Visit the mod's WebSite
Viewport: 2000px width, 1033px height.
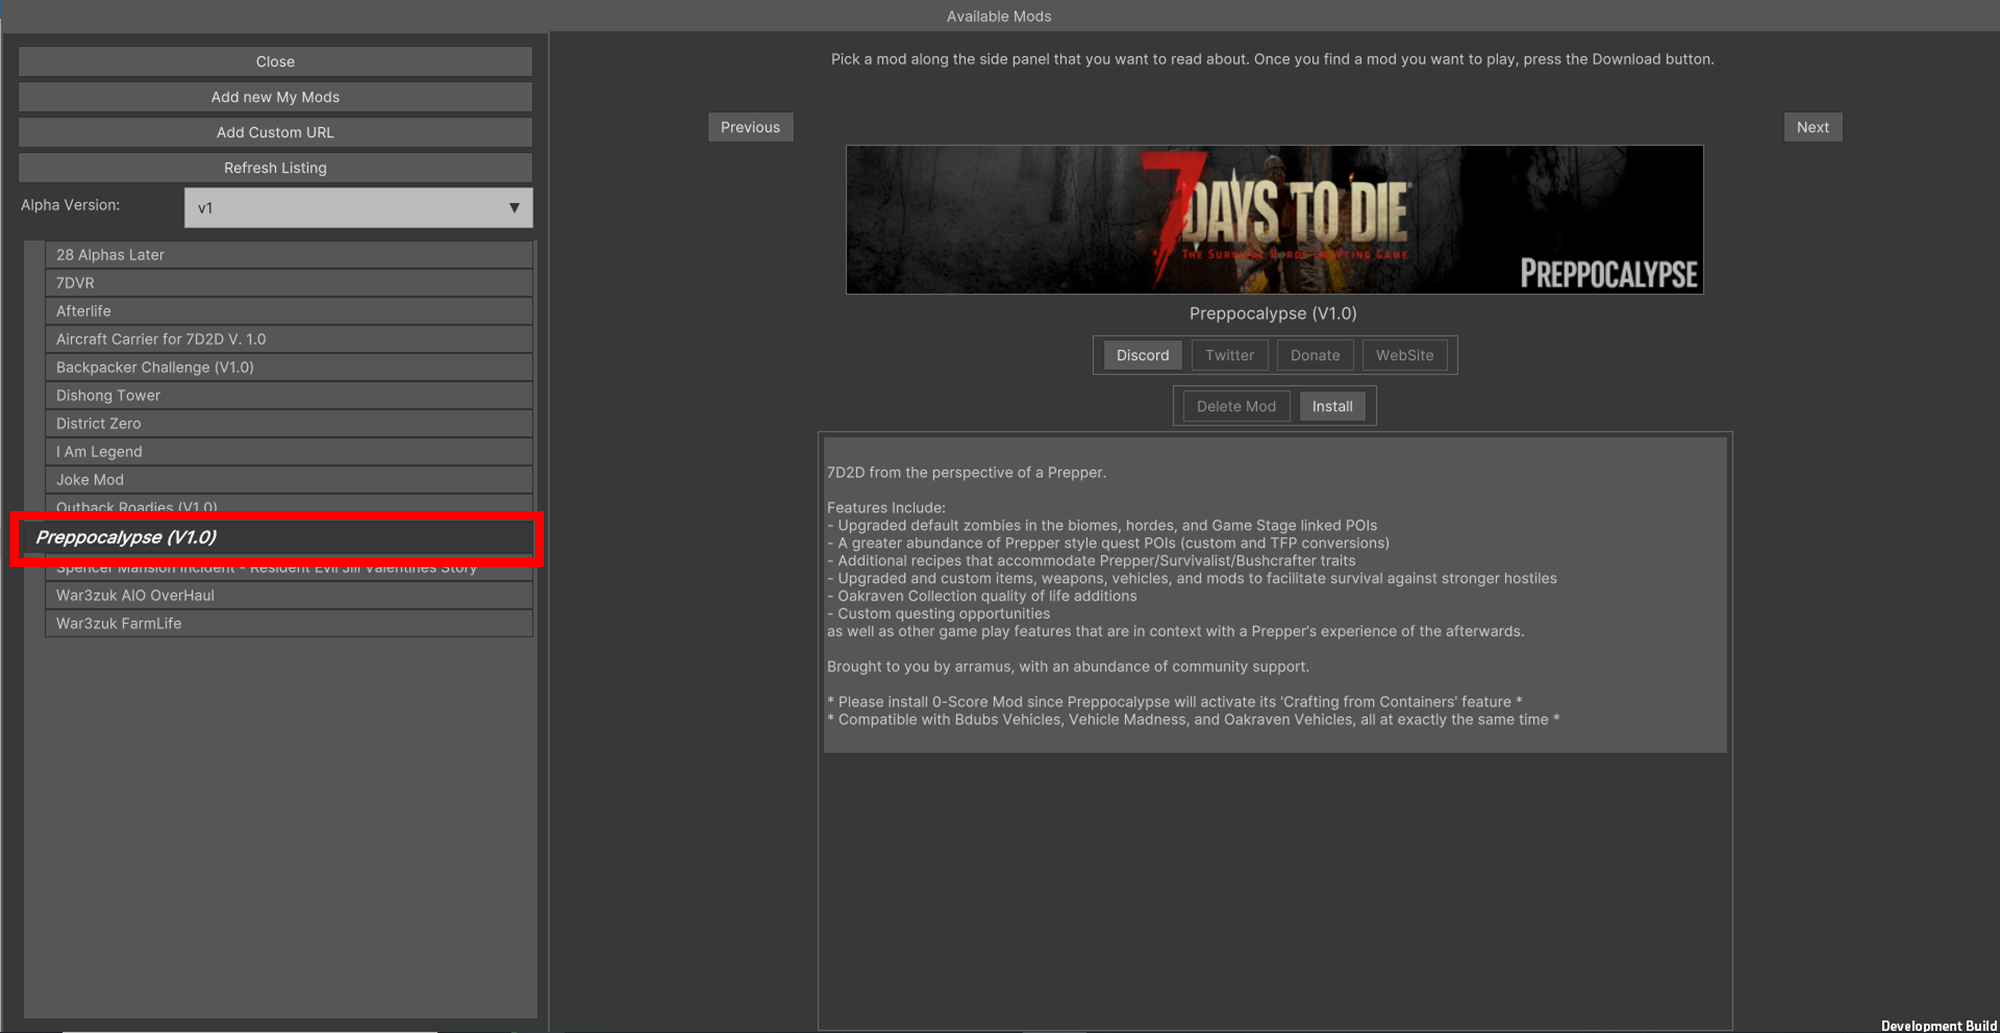pyautogui.click(x=1404, y=355)
